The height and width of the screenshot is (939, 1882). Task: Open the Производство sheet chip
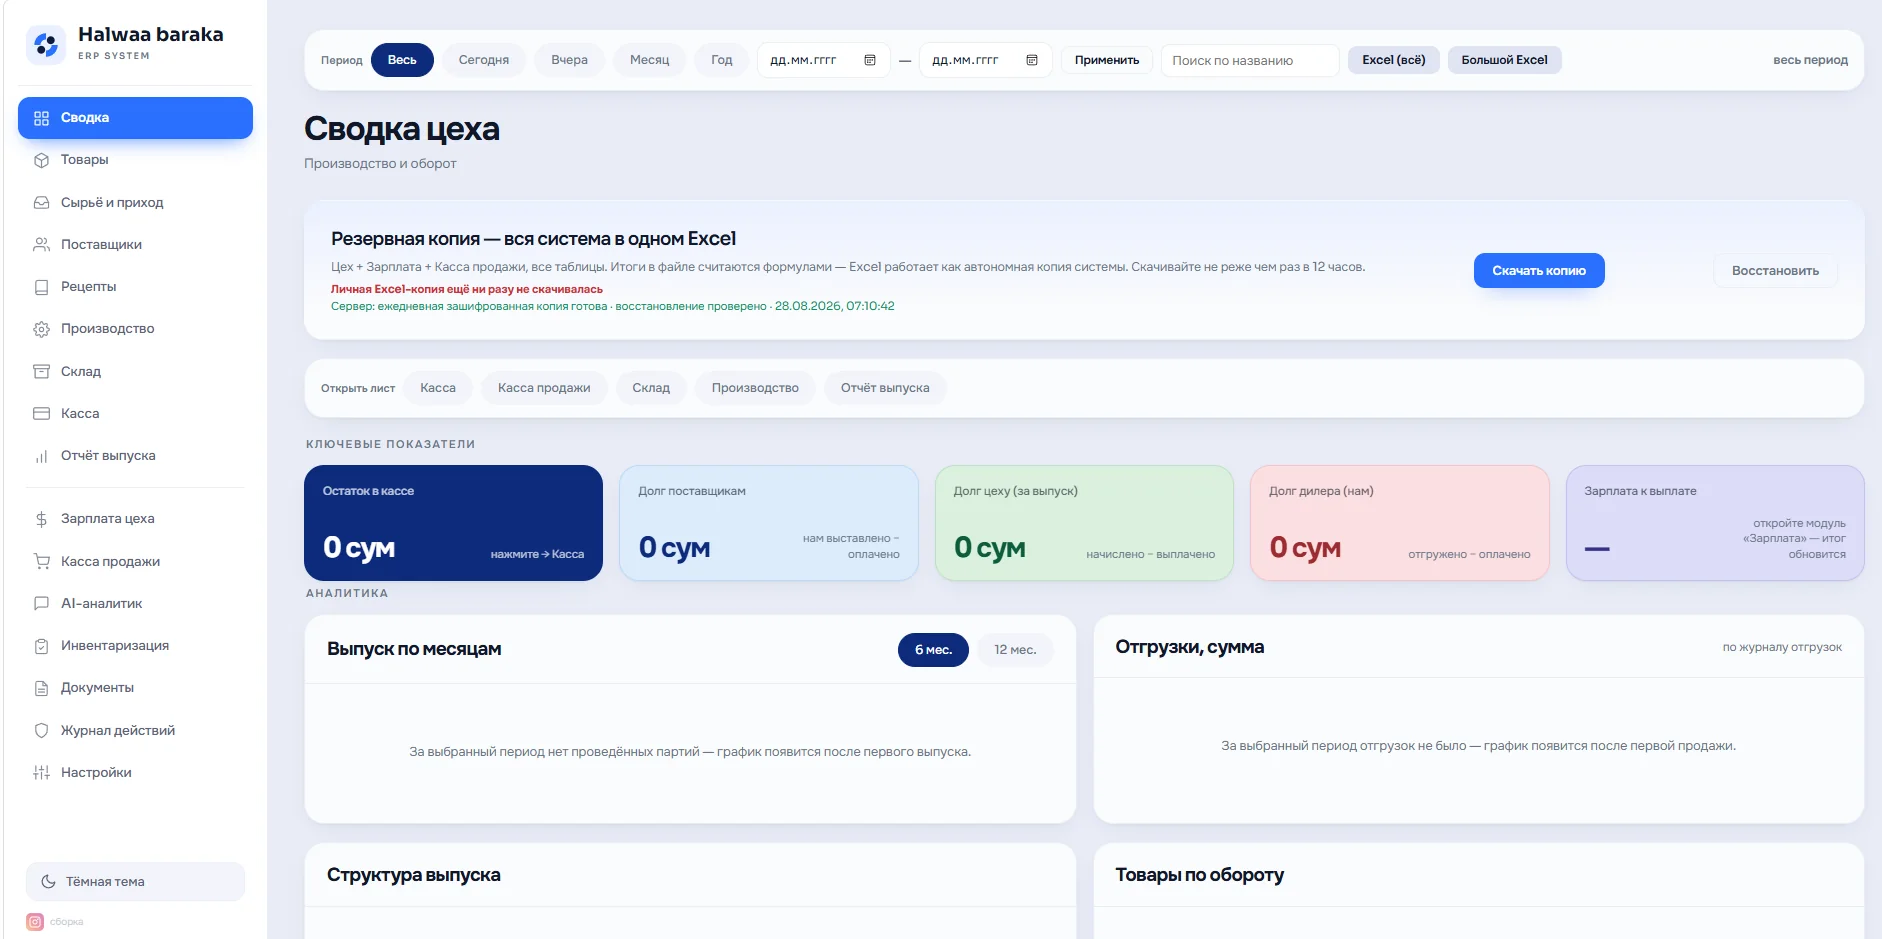(x=755, y=388)
